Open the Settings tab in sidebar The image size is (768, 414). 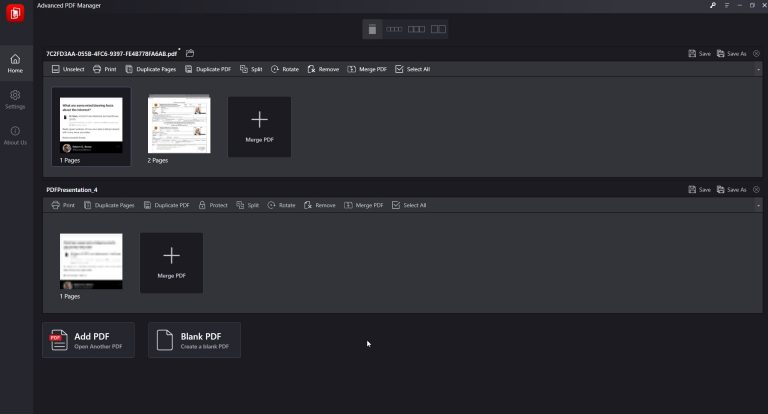pos(15,99)
